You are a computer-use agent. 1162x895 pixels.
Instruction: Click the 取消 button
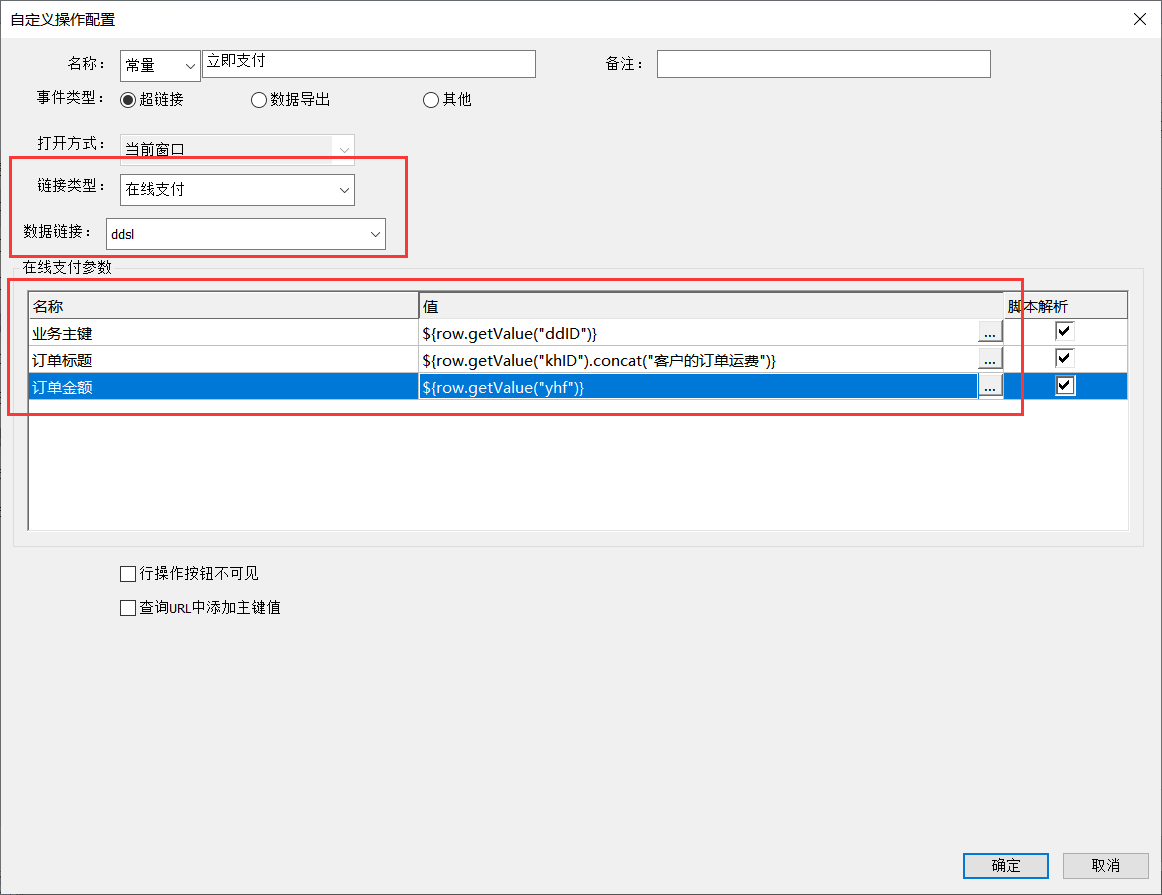coord(1105,865)
